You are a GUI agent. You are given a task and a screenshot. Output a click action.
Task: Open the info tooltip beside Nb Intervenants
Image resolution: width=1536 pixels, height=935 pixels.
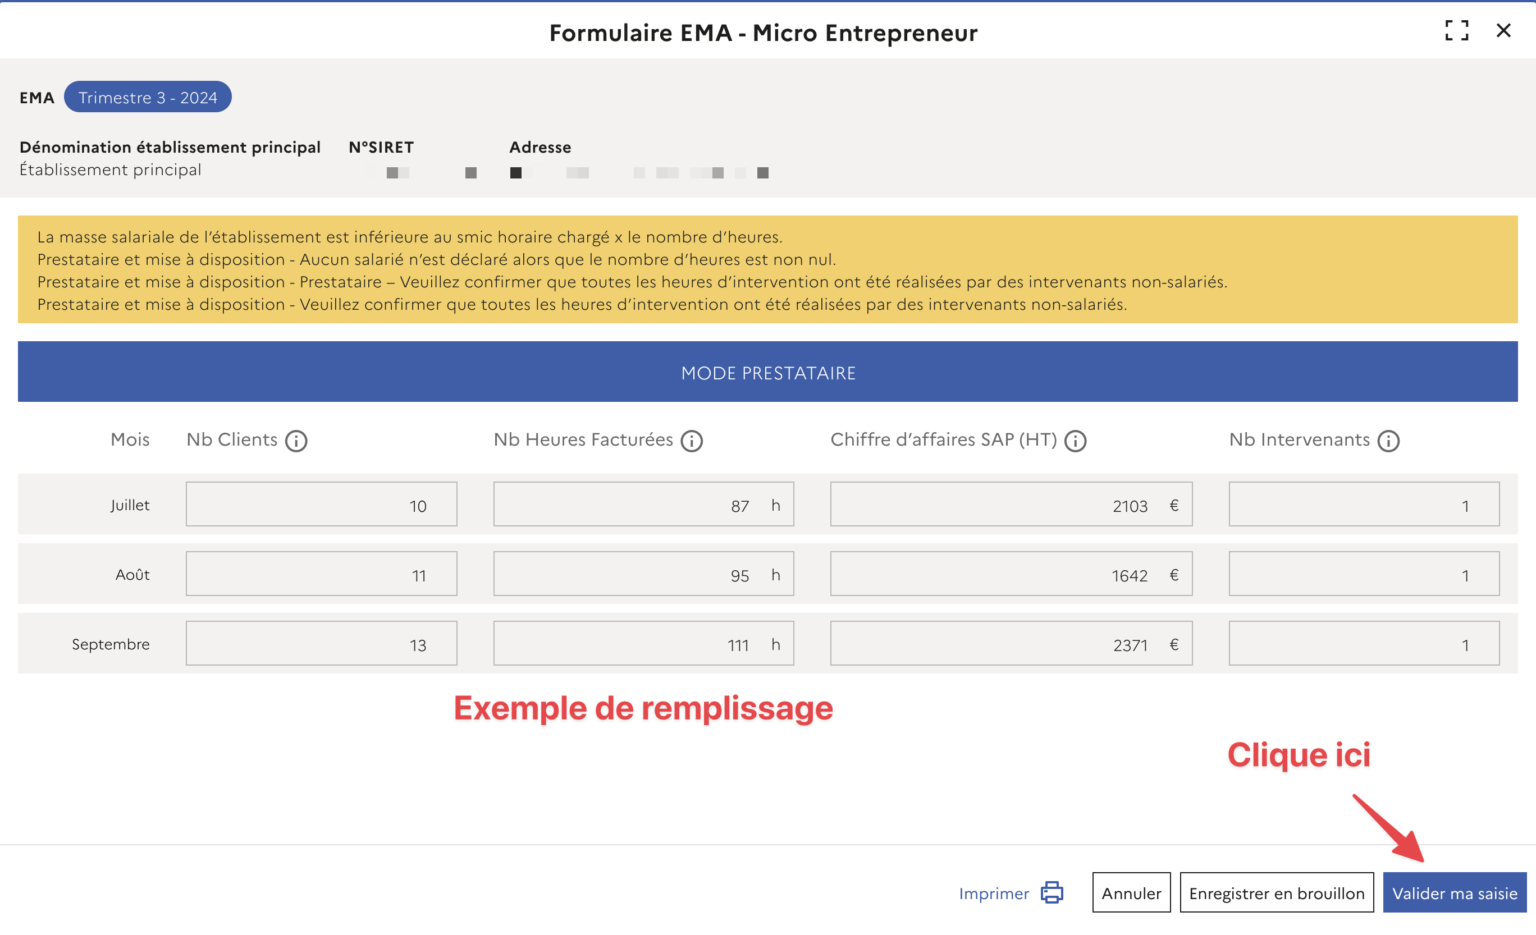[1390, 440]
